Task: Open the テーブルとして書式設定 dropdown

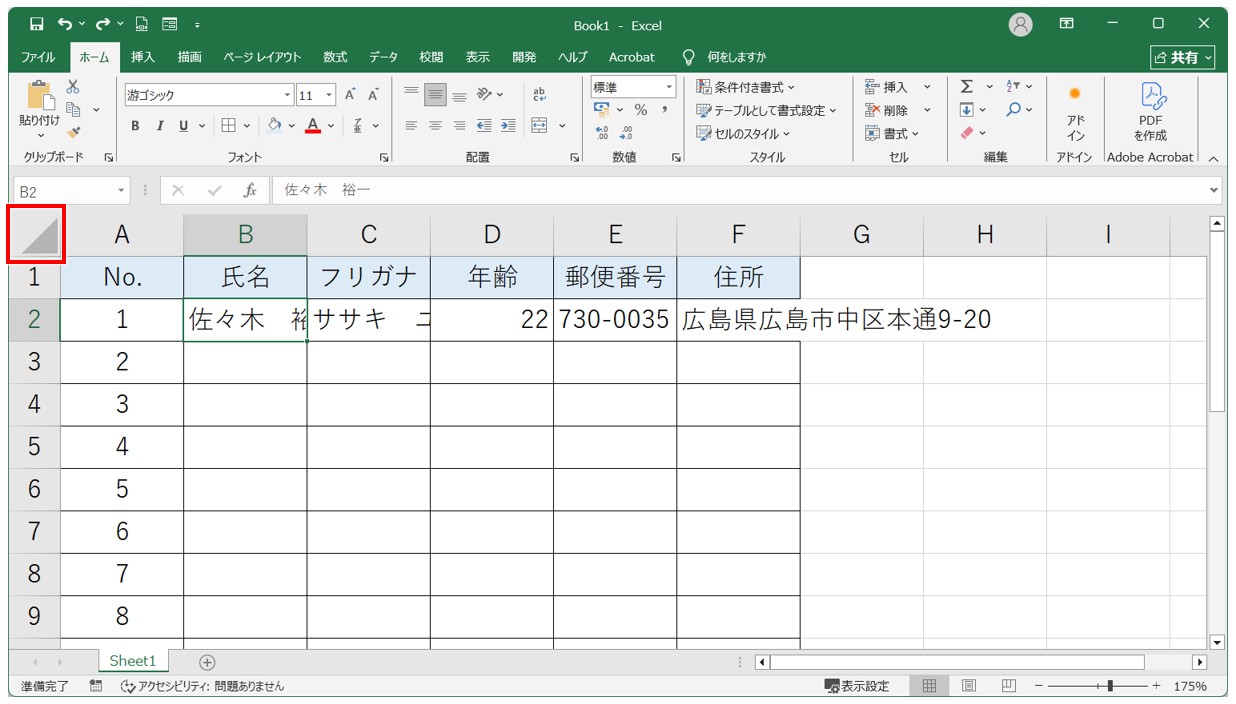Action: (767, 110)
